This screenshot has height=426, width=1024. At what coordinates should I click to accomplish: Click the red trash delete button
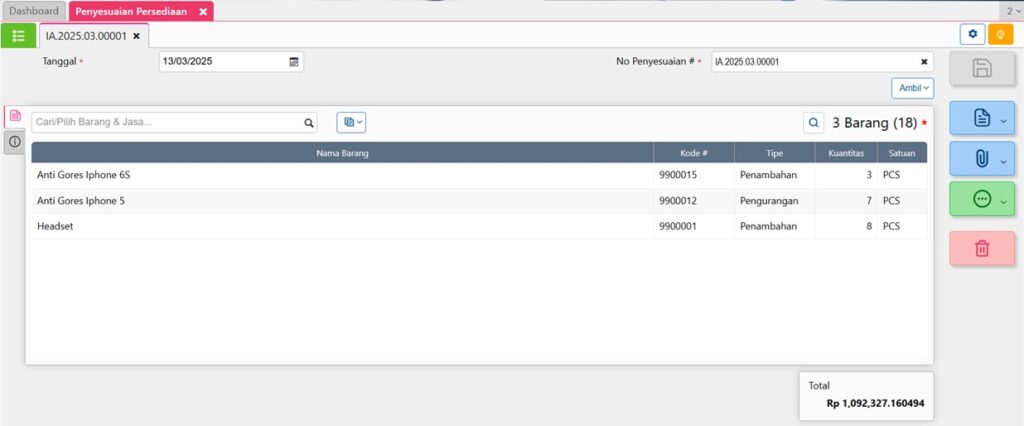981,248
